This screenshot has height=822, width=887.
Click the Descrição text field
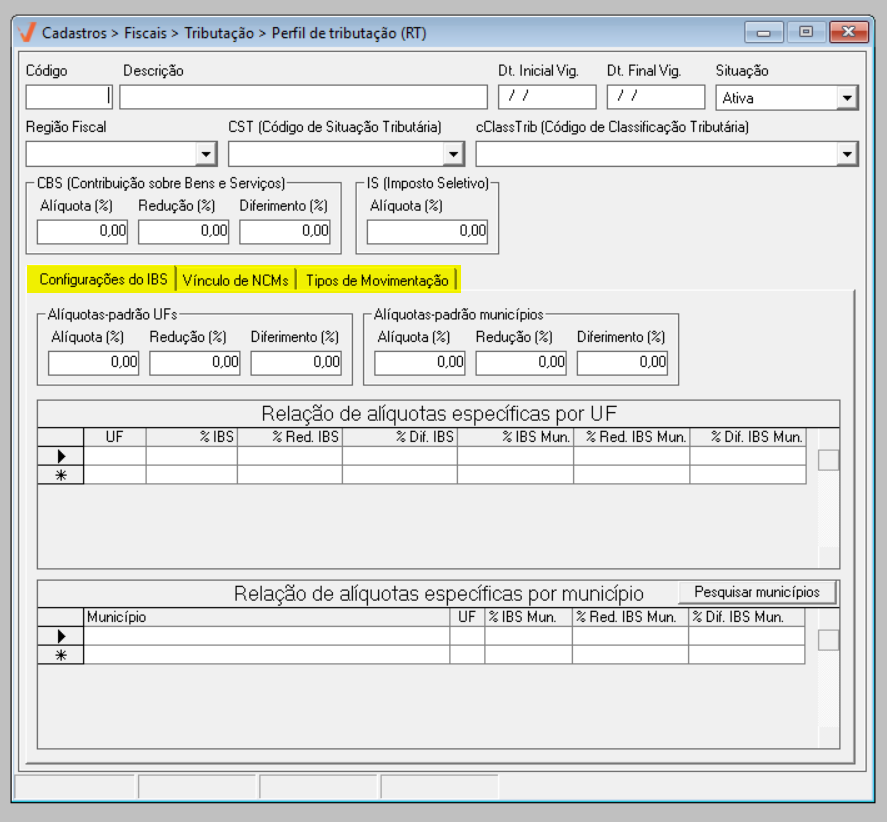[303, 97]
